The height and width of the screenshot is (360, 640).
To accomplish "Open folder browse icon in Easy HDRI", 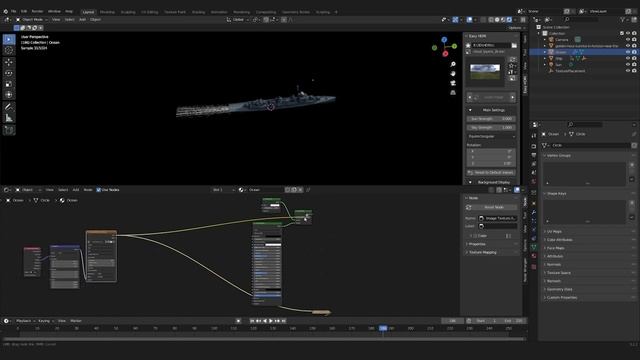I will point(514,45).
